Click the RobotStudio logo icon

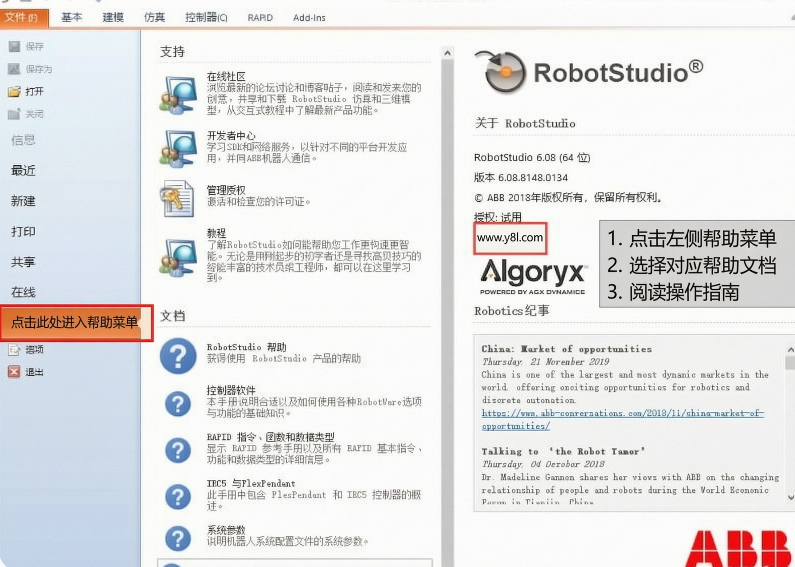501,71
